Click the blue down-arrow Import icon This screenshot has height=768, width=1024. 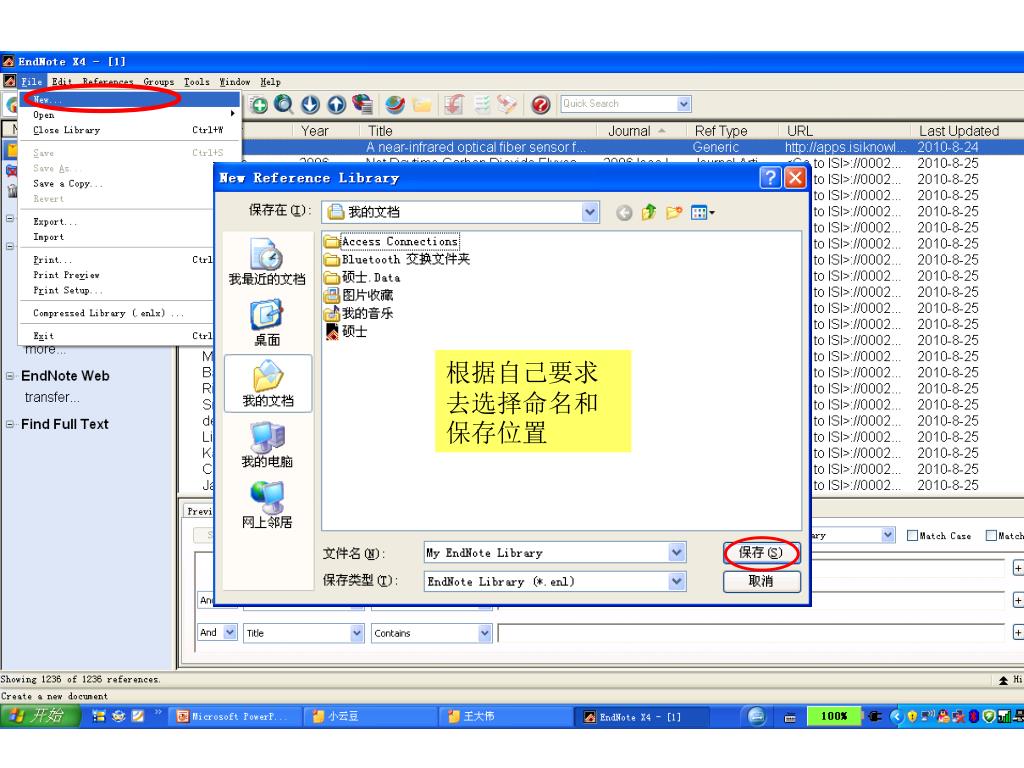pyautogui.click(x=310, y=104)
